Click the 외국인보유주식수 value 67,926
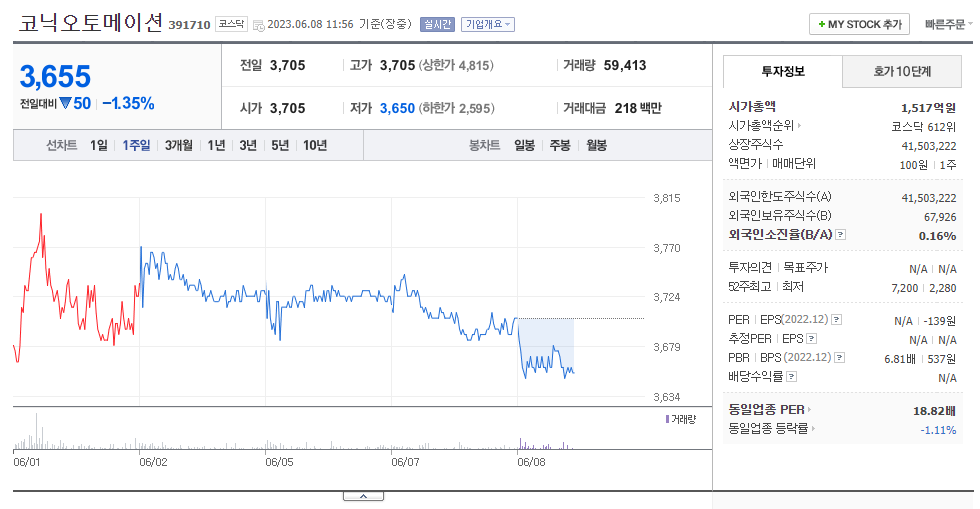980x509 pixels. click(x=940, y=217)
